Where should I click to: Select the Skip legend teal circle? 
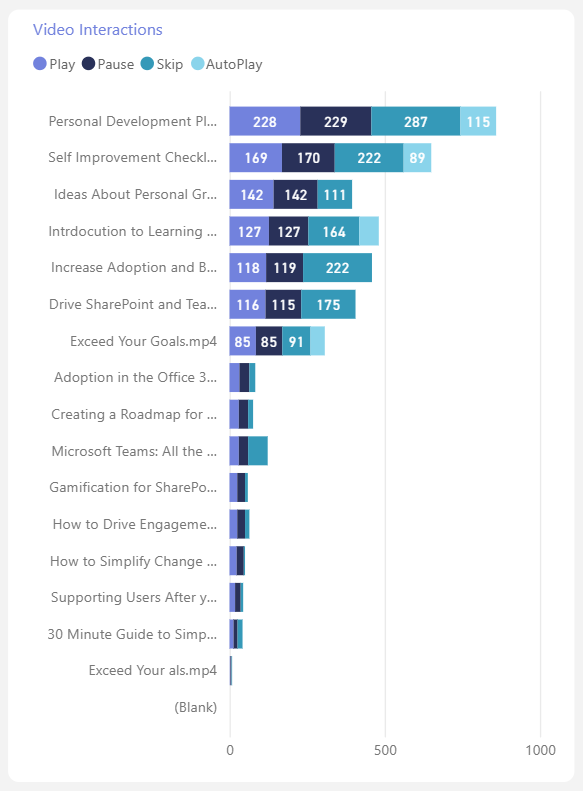pyautogui.click(x=147, y=64)
